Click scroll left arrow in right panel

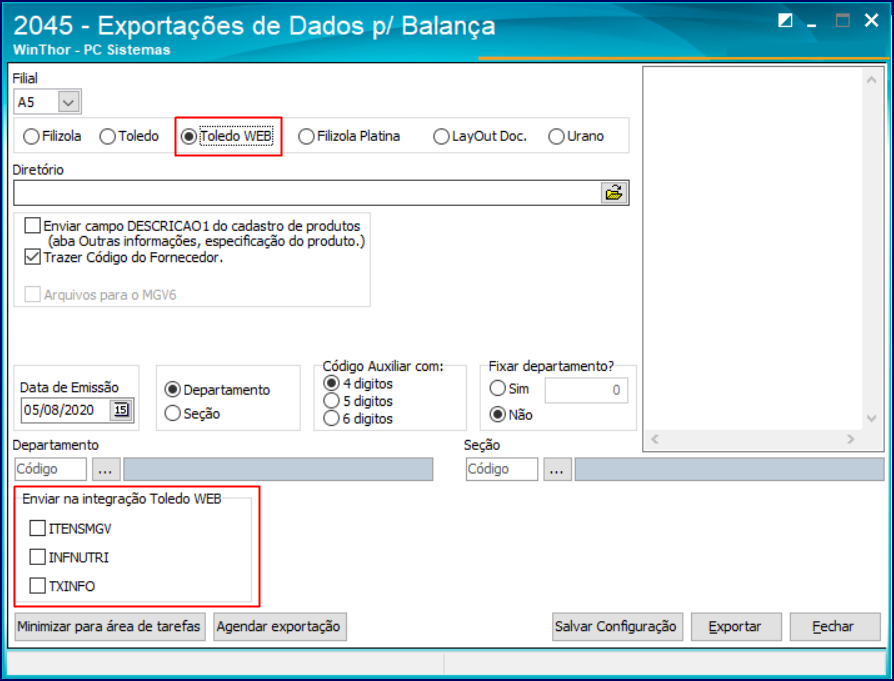pos(655,439)
